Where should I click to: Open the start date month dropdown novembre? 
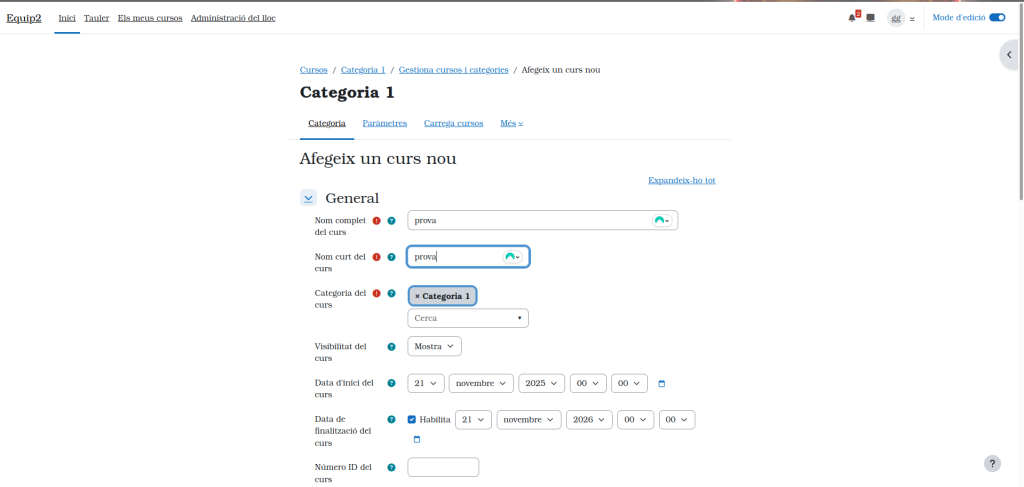481,383
